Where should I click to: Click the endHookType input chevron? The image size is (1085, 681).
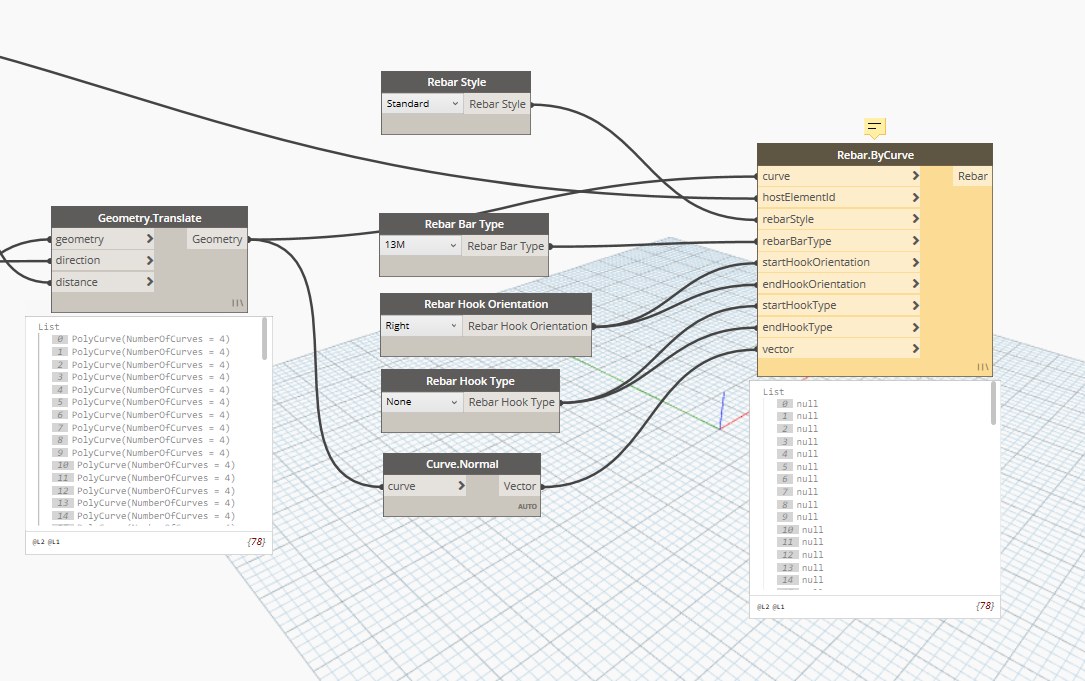tap(915, 327)
